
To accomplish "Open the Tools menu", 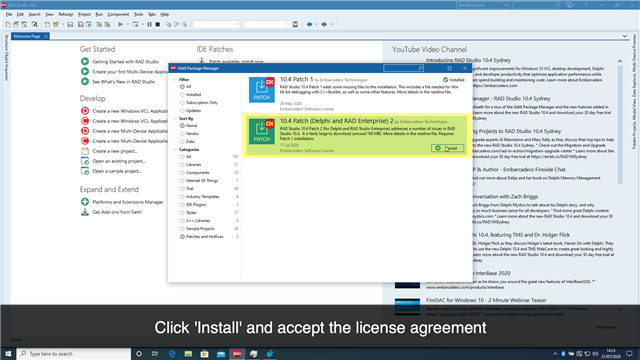I will [x=139, y=14].
